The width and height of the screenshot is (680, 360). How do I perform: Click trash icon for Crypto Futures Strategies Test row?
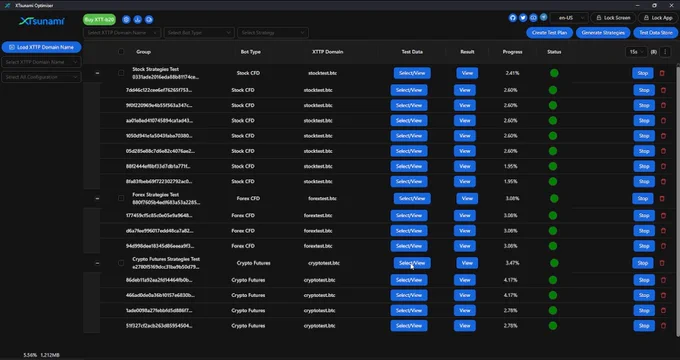coord(662,263)
